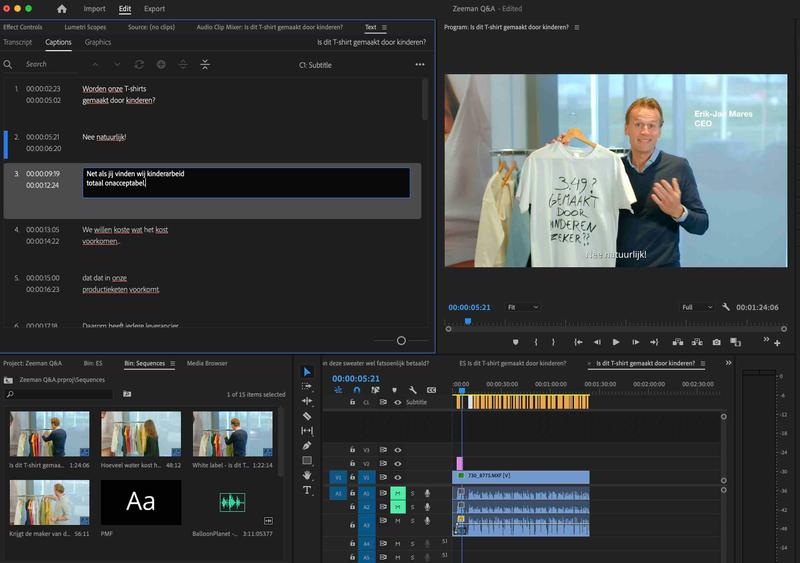Unmute track A2
The image size is (800, 563).
[x=397, y=507]
